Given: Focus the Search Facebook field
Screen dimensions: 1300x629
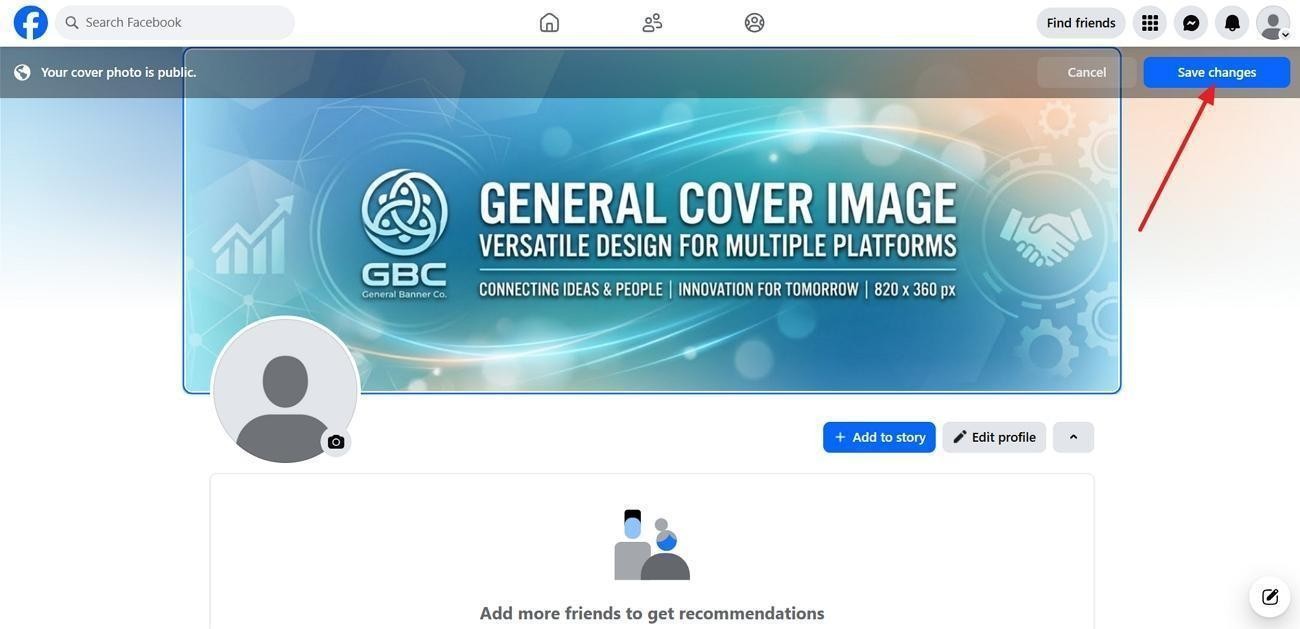Looking at the screenshot, I should 175,22.
